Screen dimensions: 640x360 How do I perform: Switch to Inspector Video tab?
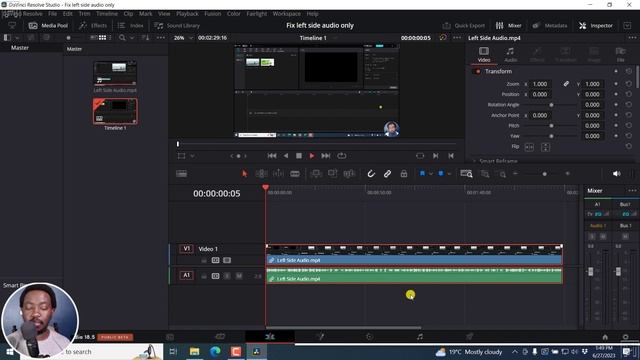(484, 54)
